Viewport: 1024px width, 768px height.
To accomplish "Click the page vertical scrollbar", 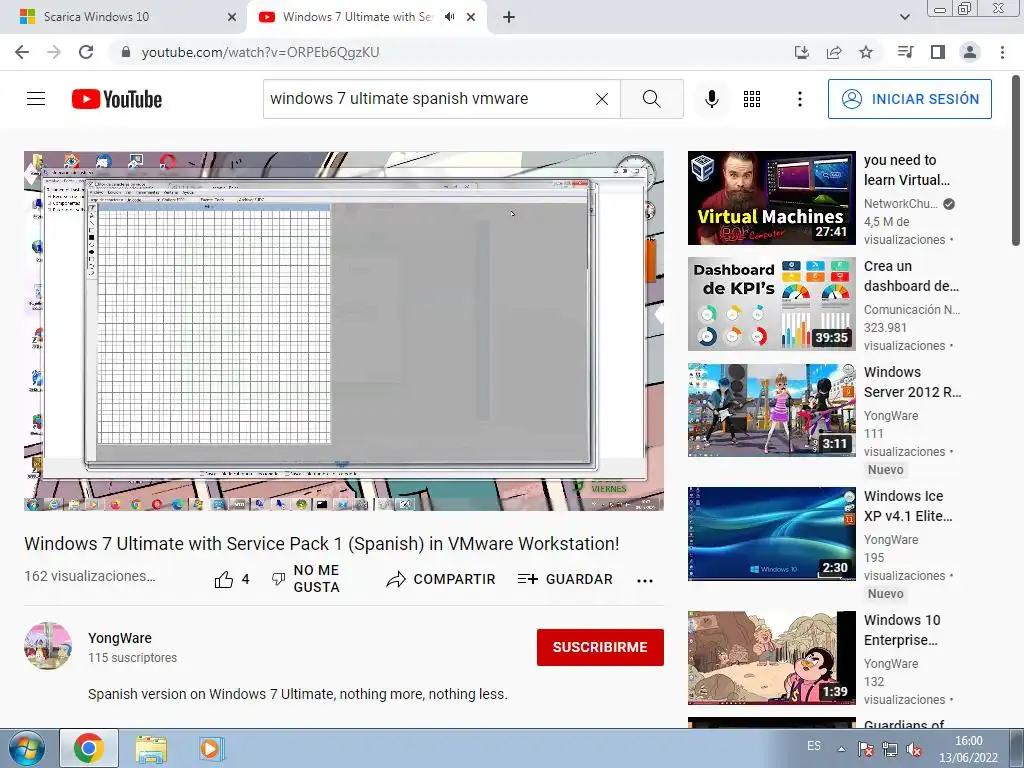I will (x=1016, y=160).
